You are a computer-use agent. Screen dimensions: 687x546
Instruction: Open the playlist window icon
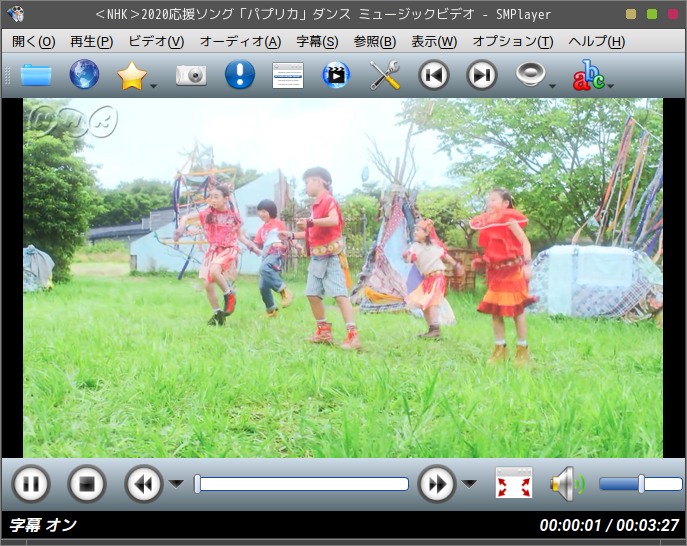pos(288,75)
